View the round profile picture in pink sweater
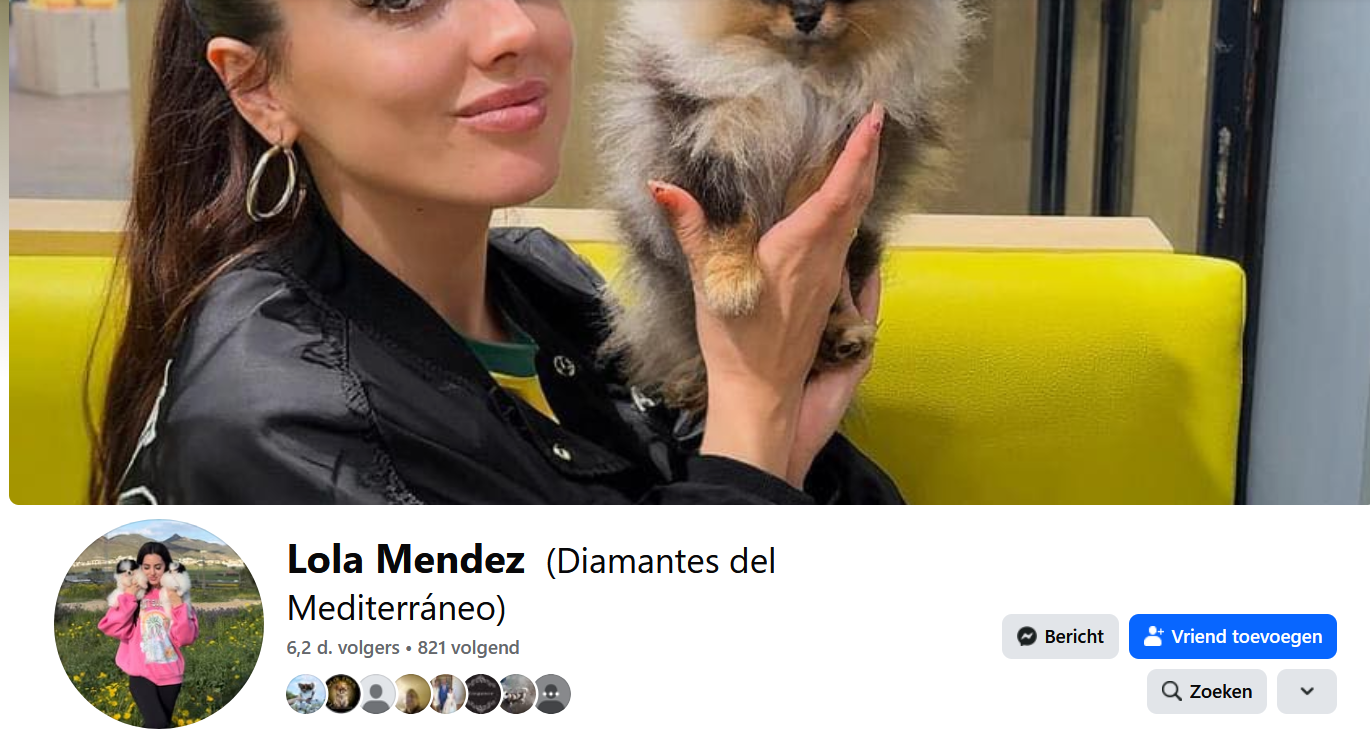This screenshot has width=1370, height=733. coord(159,624)
